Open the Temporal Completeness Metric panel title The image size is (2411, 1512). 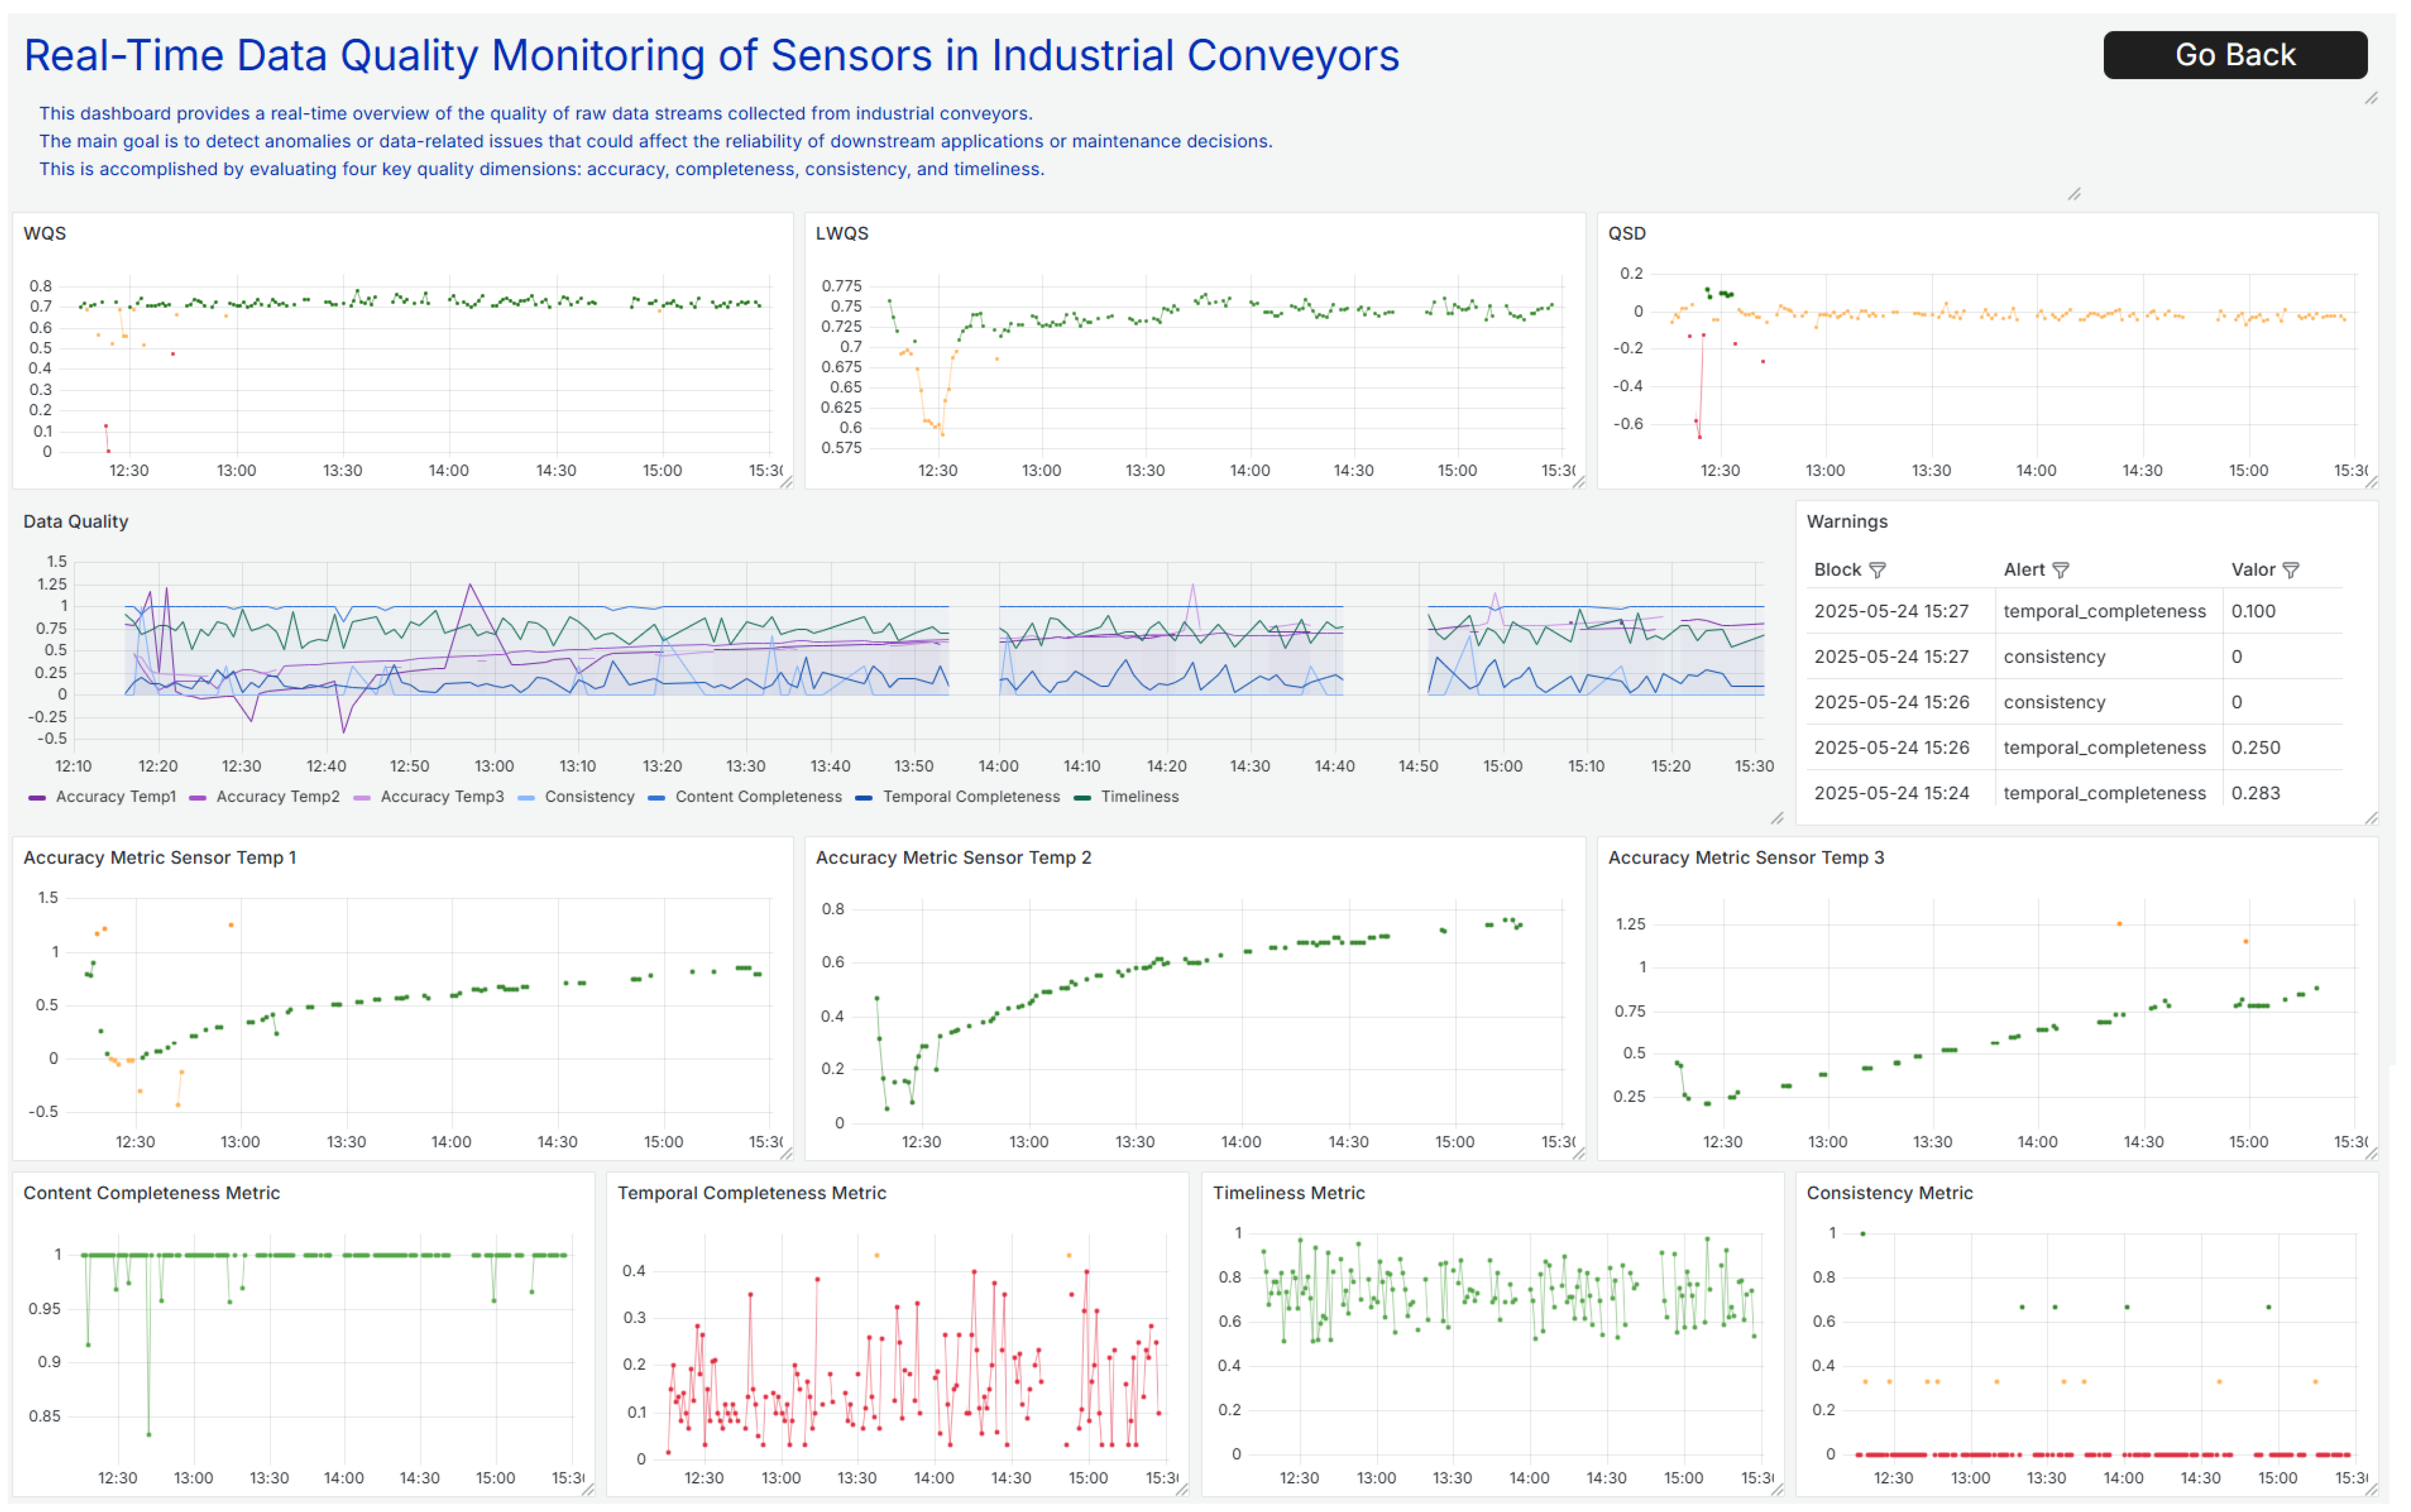(751, 1193)
